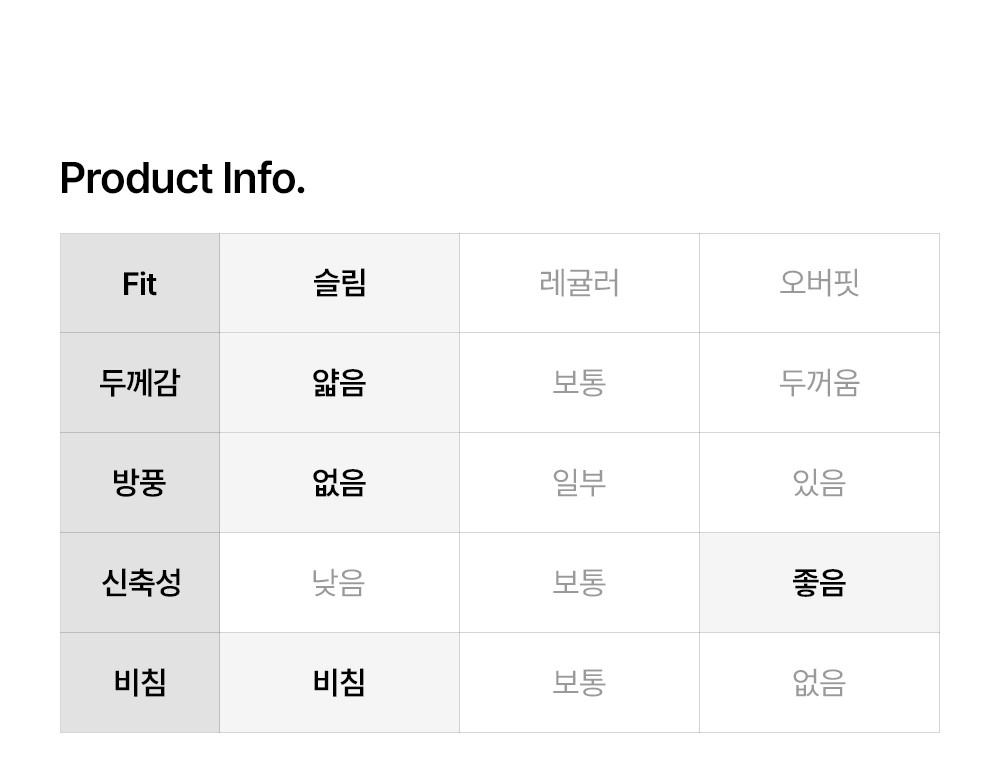Choose the 레귤러 fit cell

[x=579, y=283]
